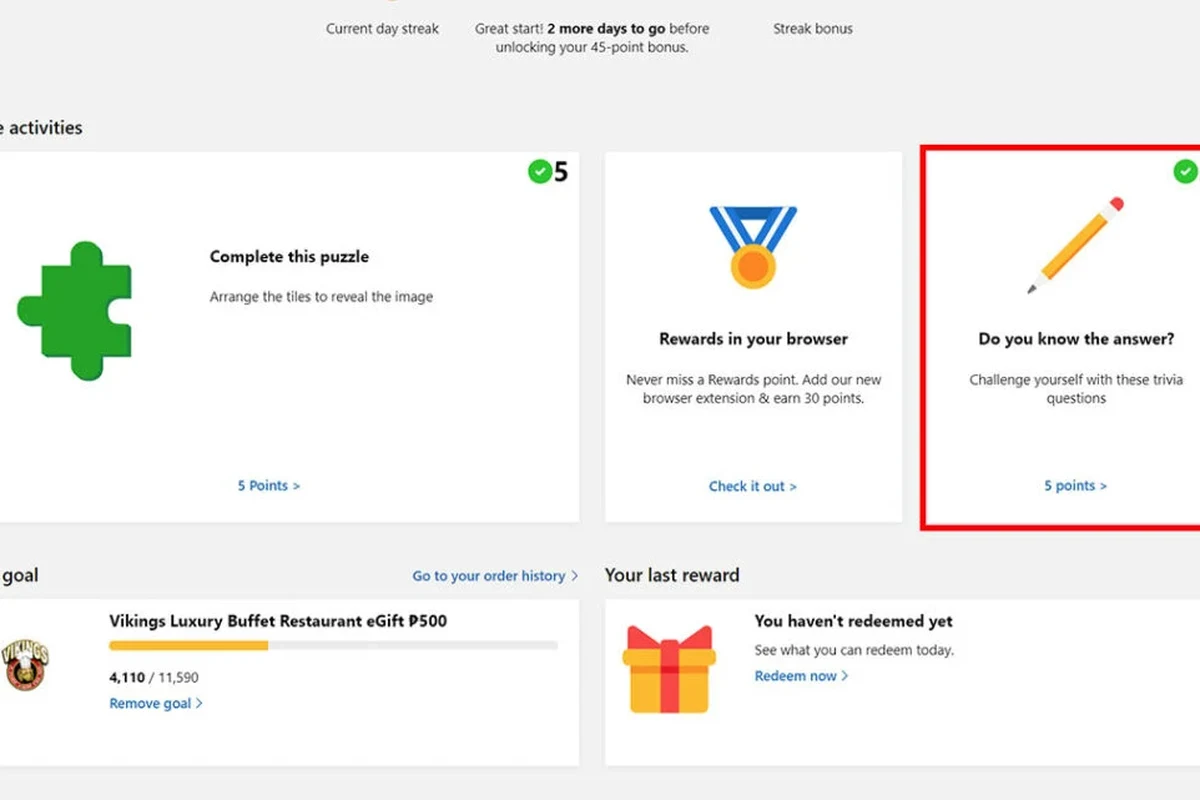Click the 'Redeem now' link

coord(801,676)
